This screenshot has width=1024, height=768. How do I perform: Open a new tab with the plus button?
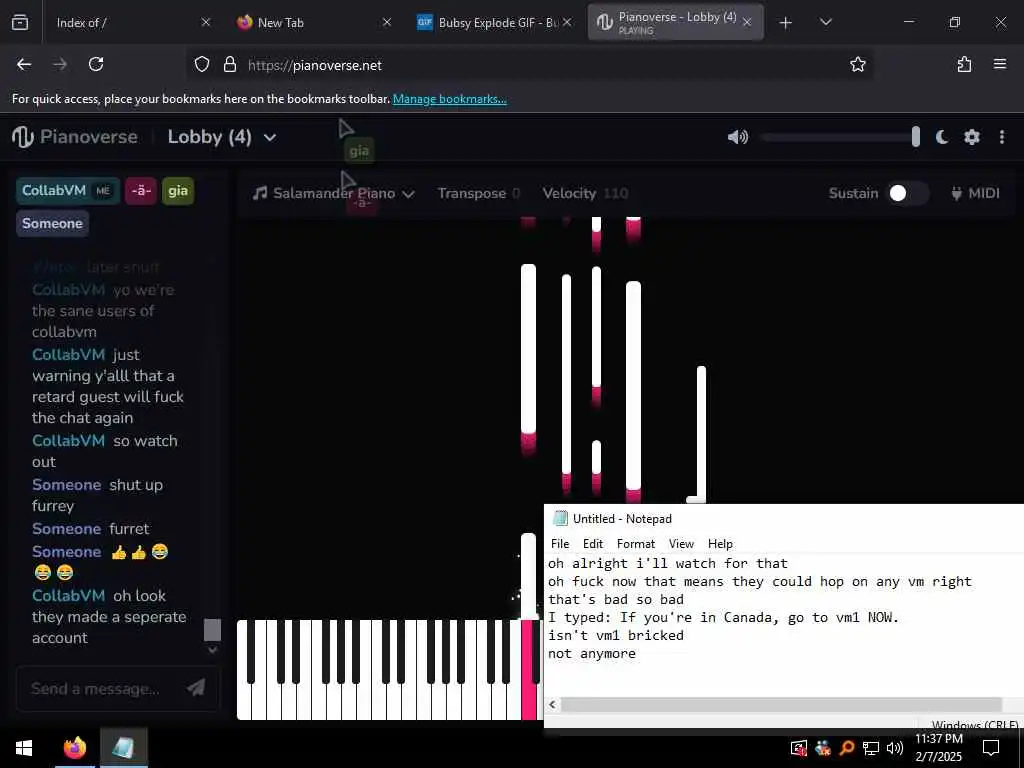[786, 23]
